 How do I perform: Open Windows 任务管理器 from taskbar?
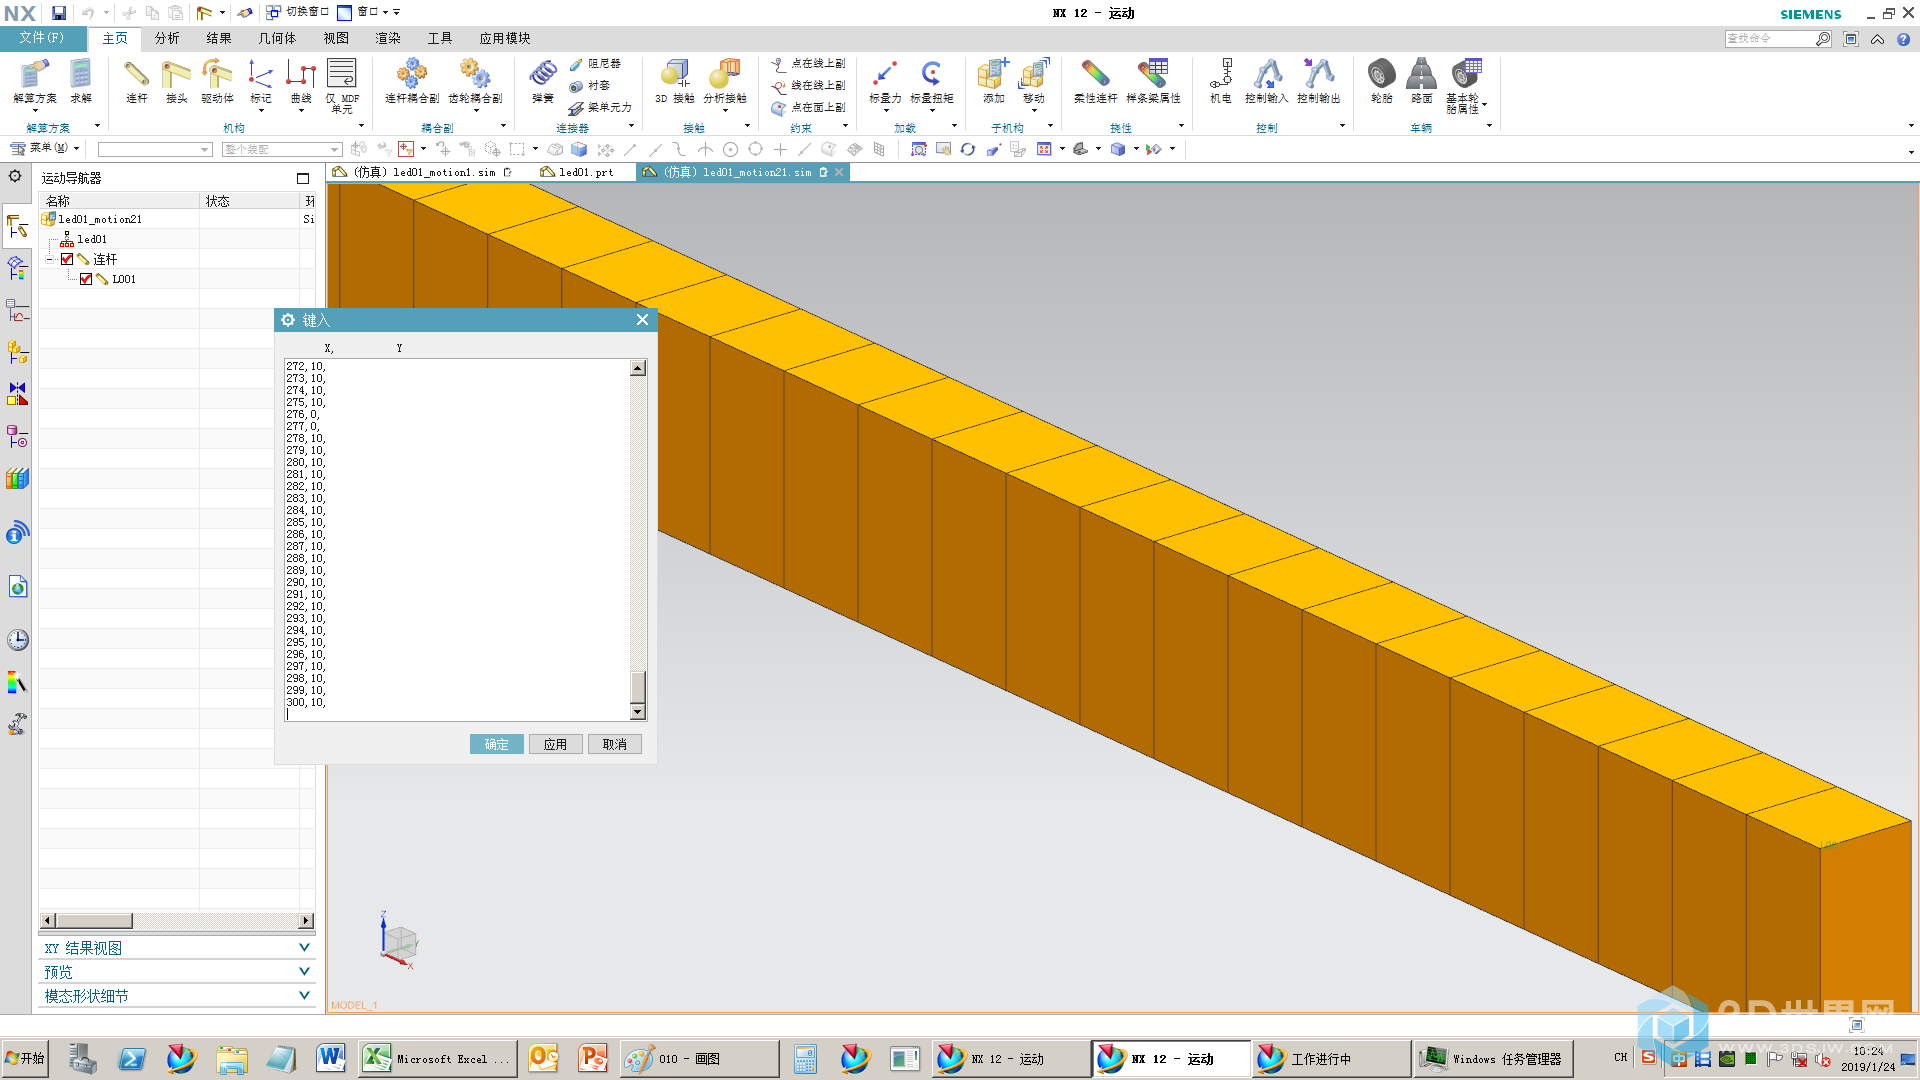pyautogui.click(x=1494, y=1059)
